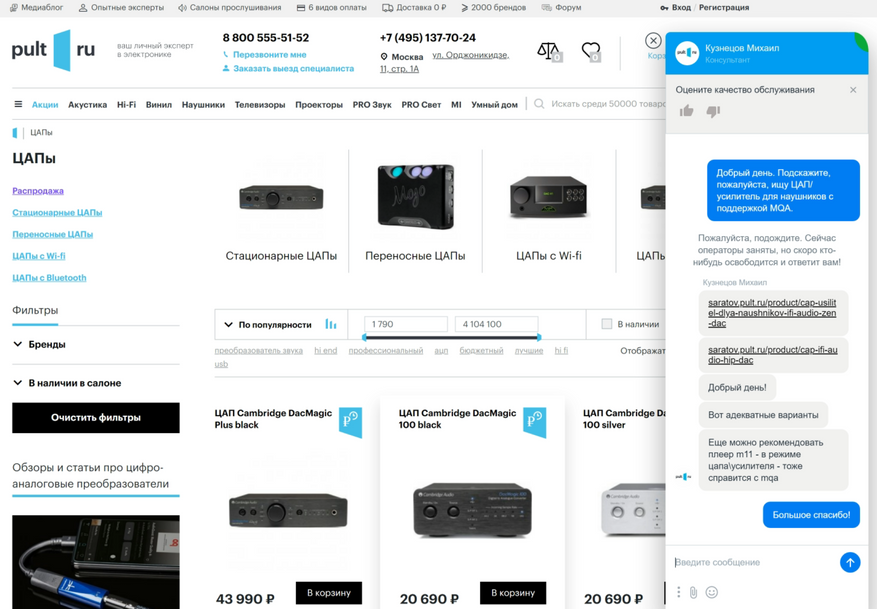Click the right price slider handle
The image size is (877, 609).
(539, 337)
